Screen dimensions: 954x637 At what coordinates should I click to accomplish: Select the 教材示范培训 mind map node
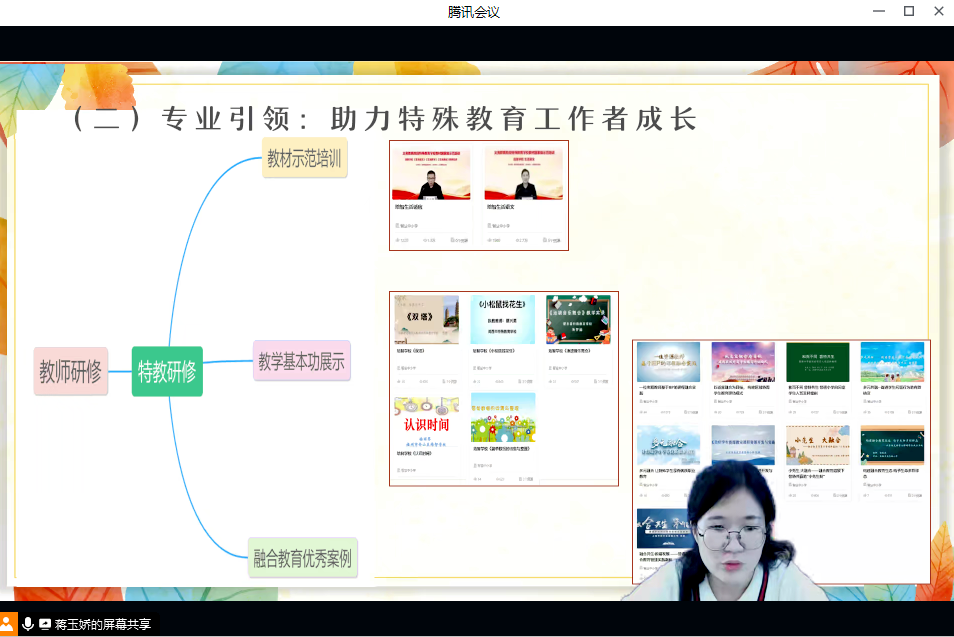point(305,159)
